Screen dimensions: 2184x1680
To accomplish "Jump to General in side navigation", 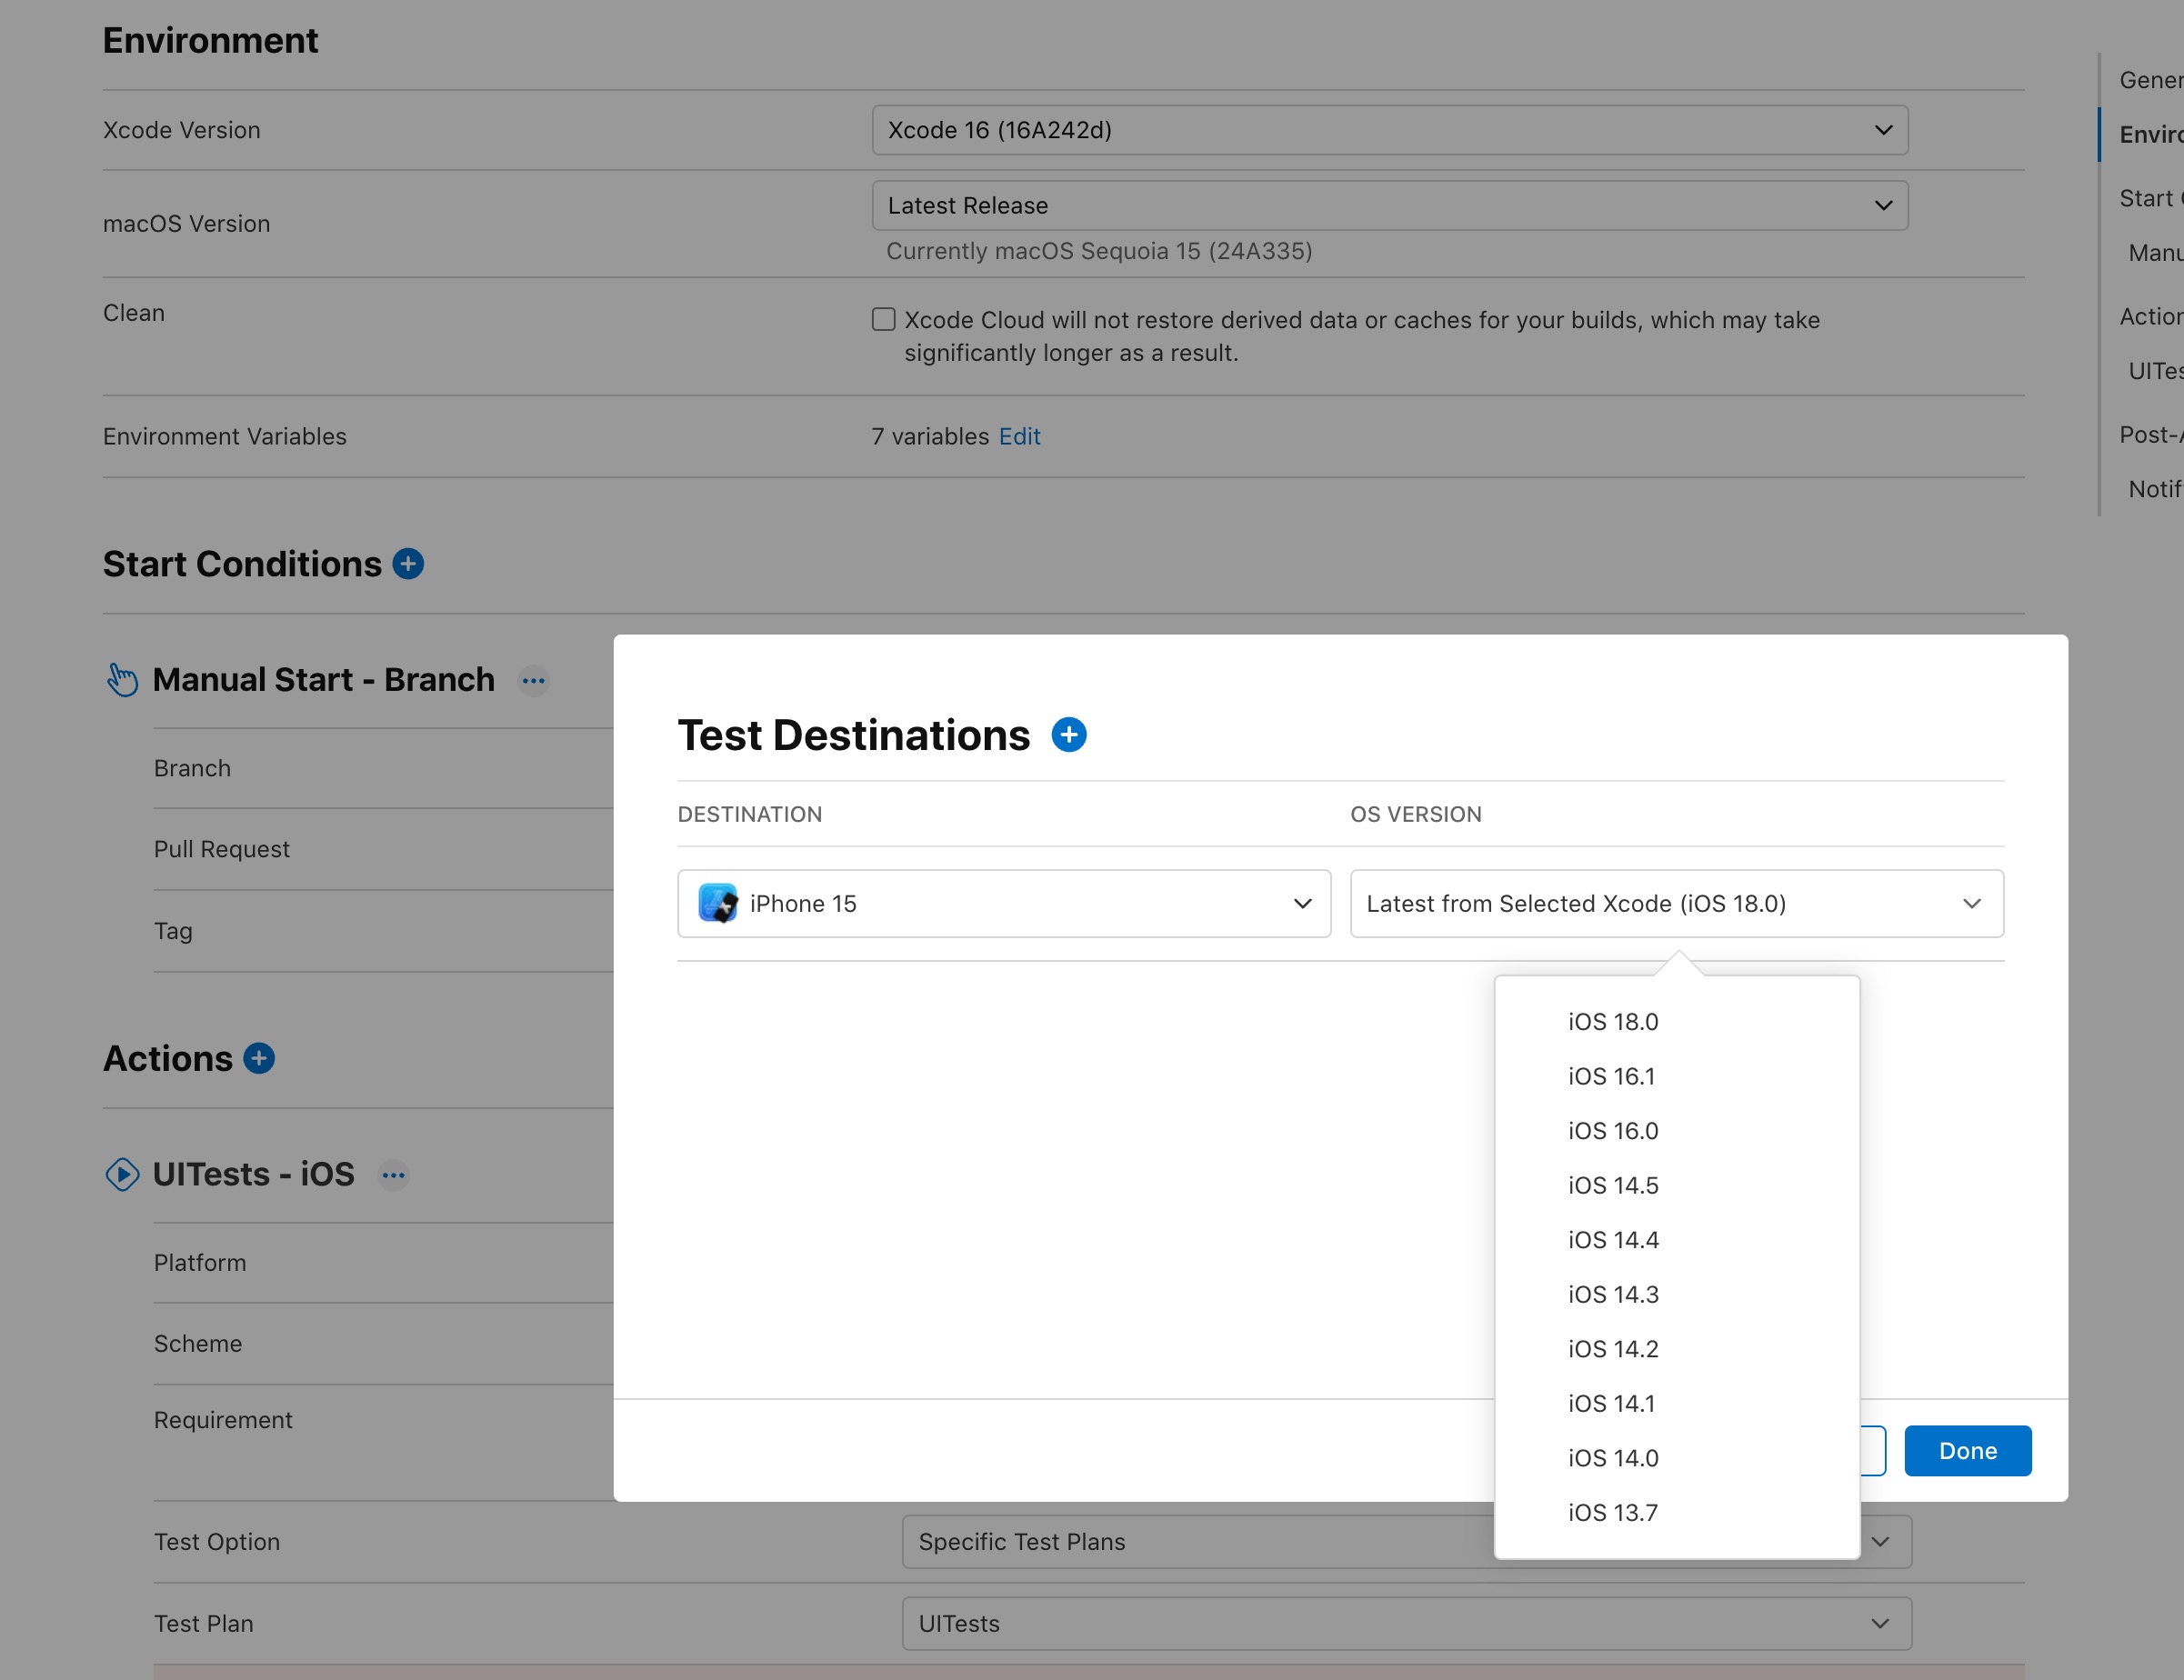I will [2150, 80].
